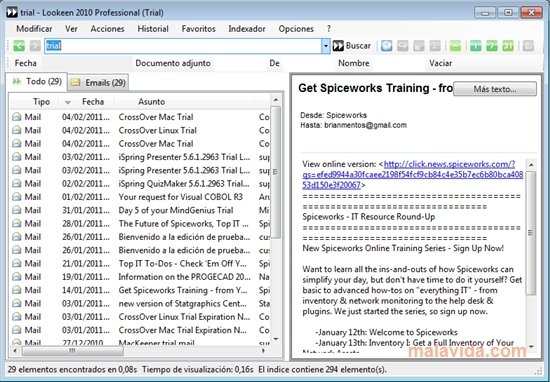
Task: Click the green icon left of the calendar icons
Action: click(455, 46)
